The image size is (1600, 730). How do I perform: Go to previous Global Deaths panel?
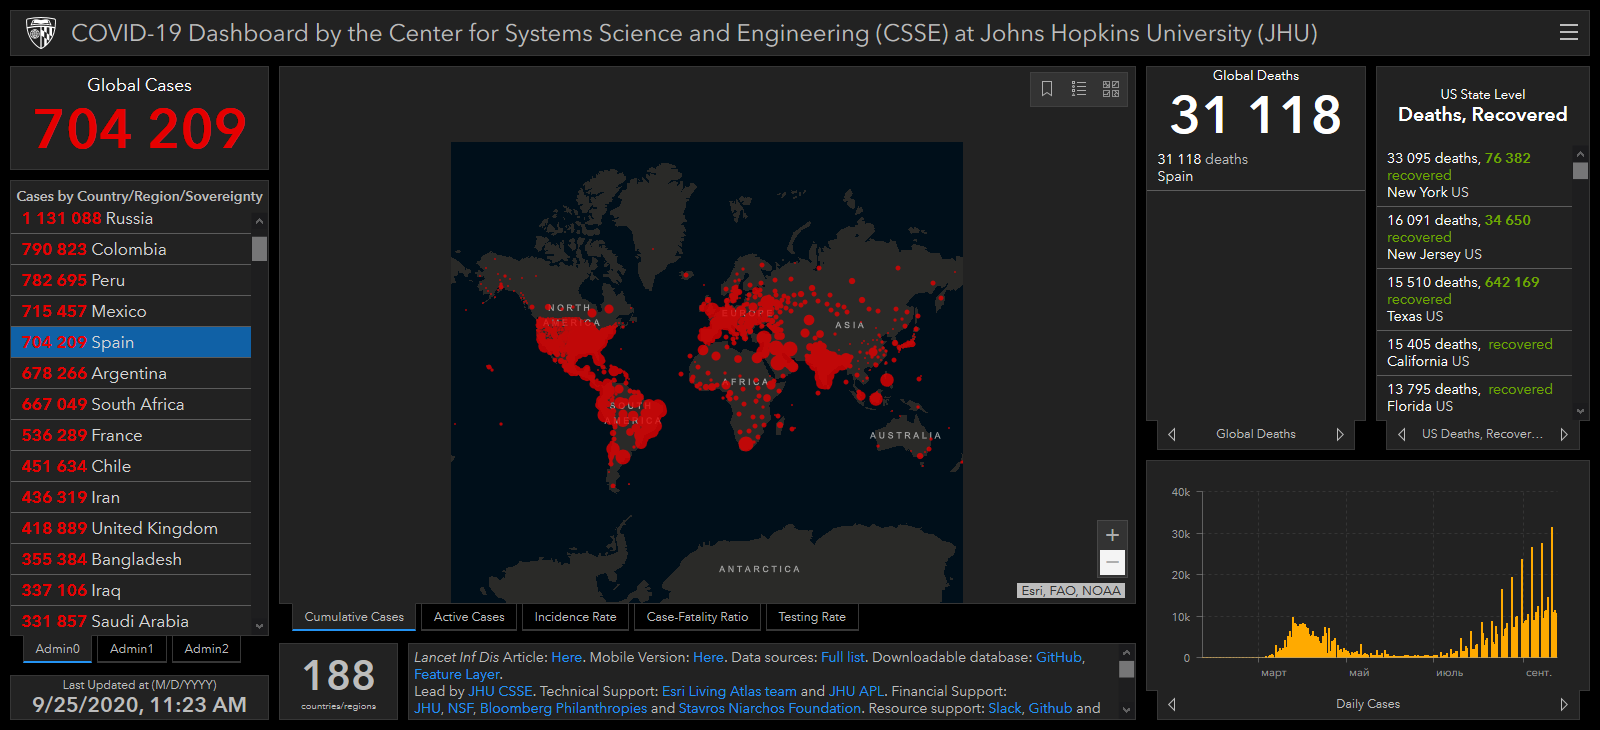pyautogui.click(x=1172, y=434)
